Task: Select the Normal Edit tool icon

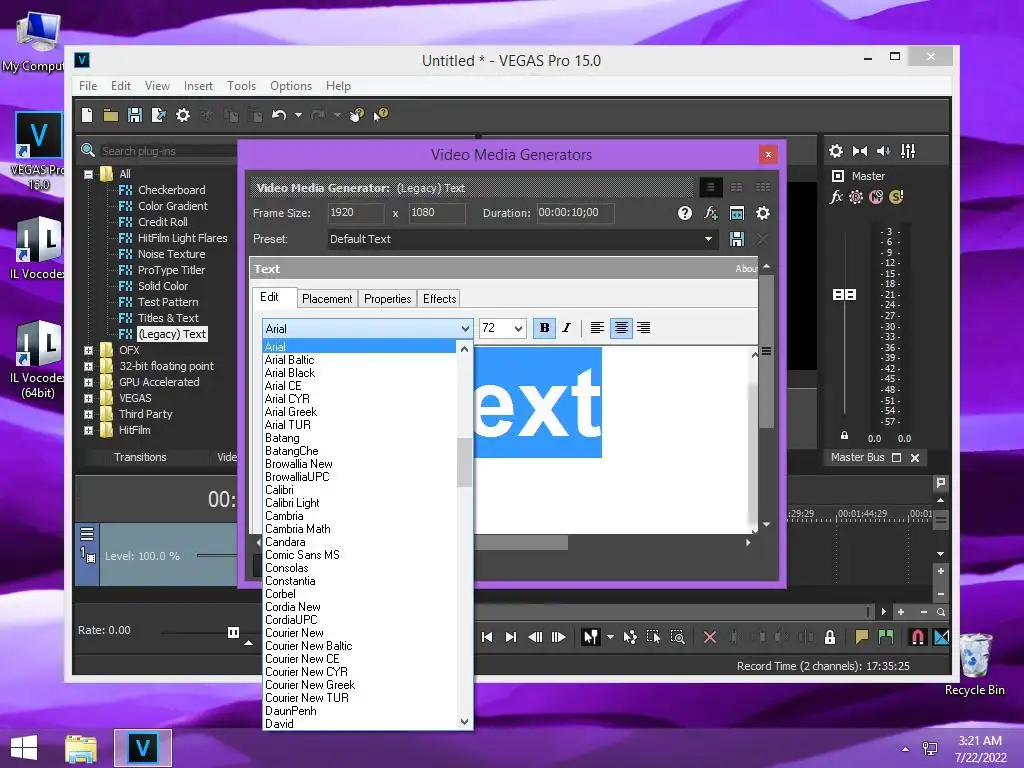Action: coord(590,637)
